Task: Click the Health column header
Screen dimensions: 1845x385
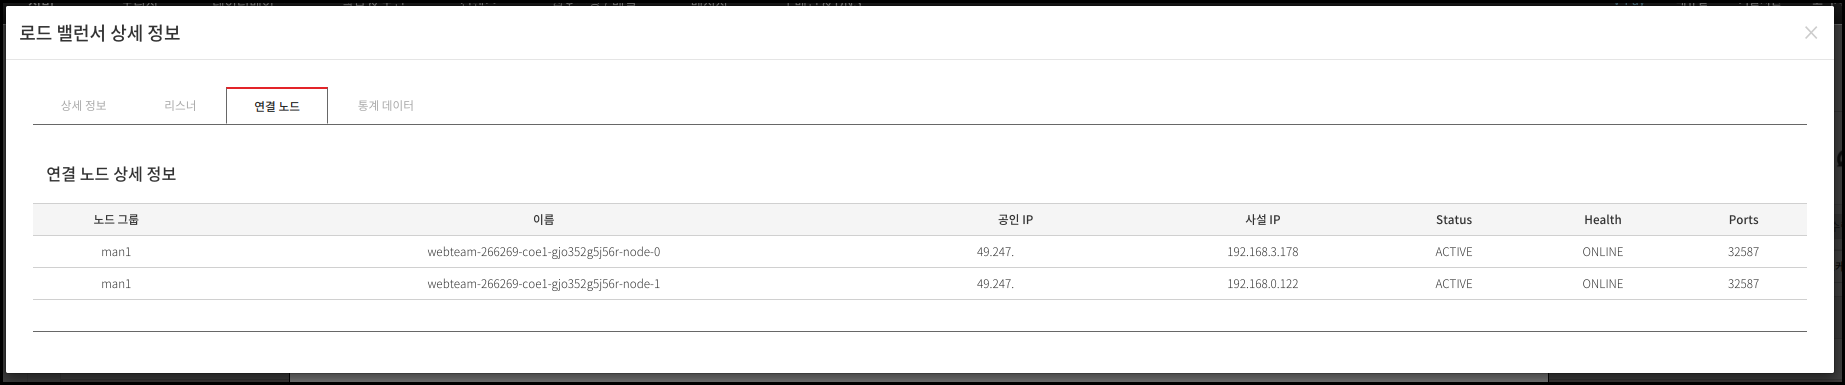Action: [x=1603, y=220]
